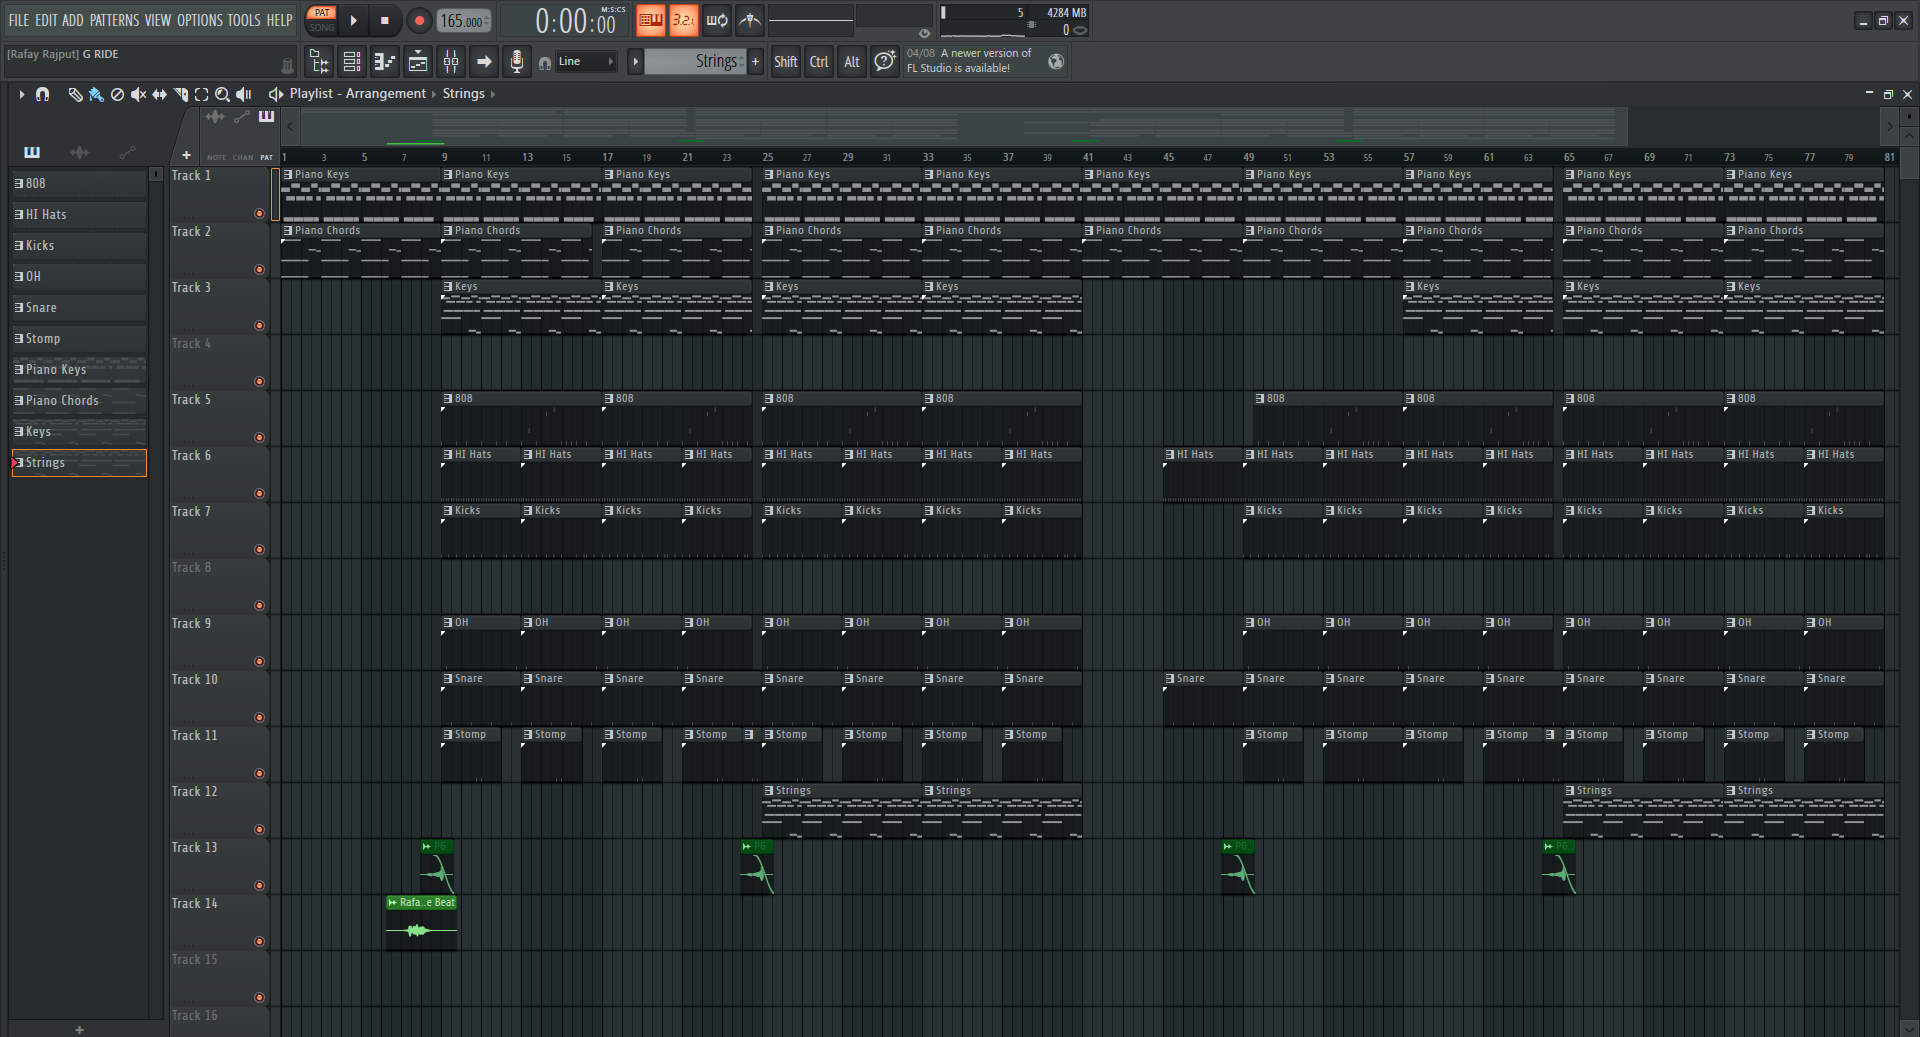
Task: Select the Paint brush tool in playlist
Action: tap(96, 94)
